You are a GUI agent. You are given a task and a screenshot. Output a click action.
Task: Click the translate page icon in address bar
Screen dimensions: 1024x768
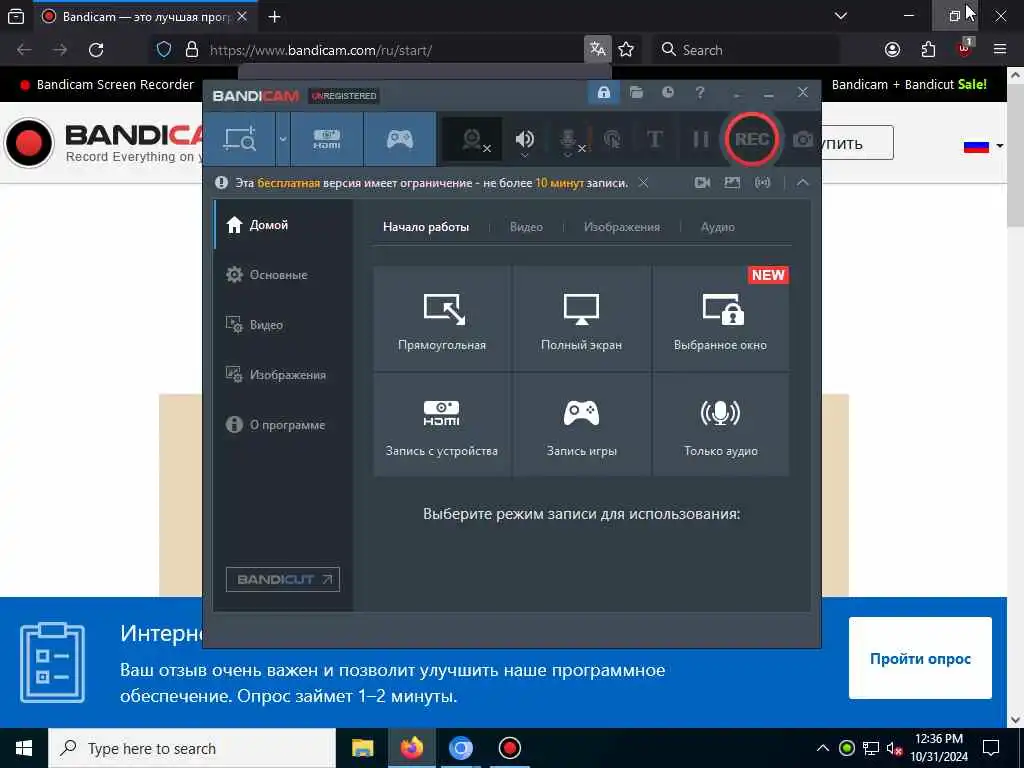pyautogui.click(x=598, y=49)
